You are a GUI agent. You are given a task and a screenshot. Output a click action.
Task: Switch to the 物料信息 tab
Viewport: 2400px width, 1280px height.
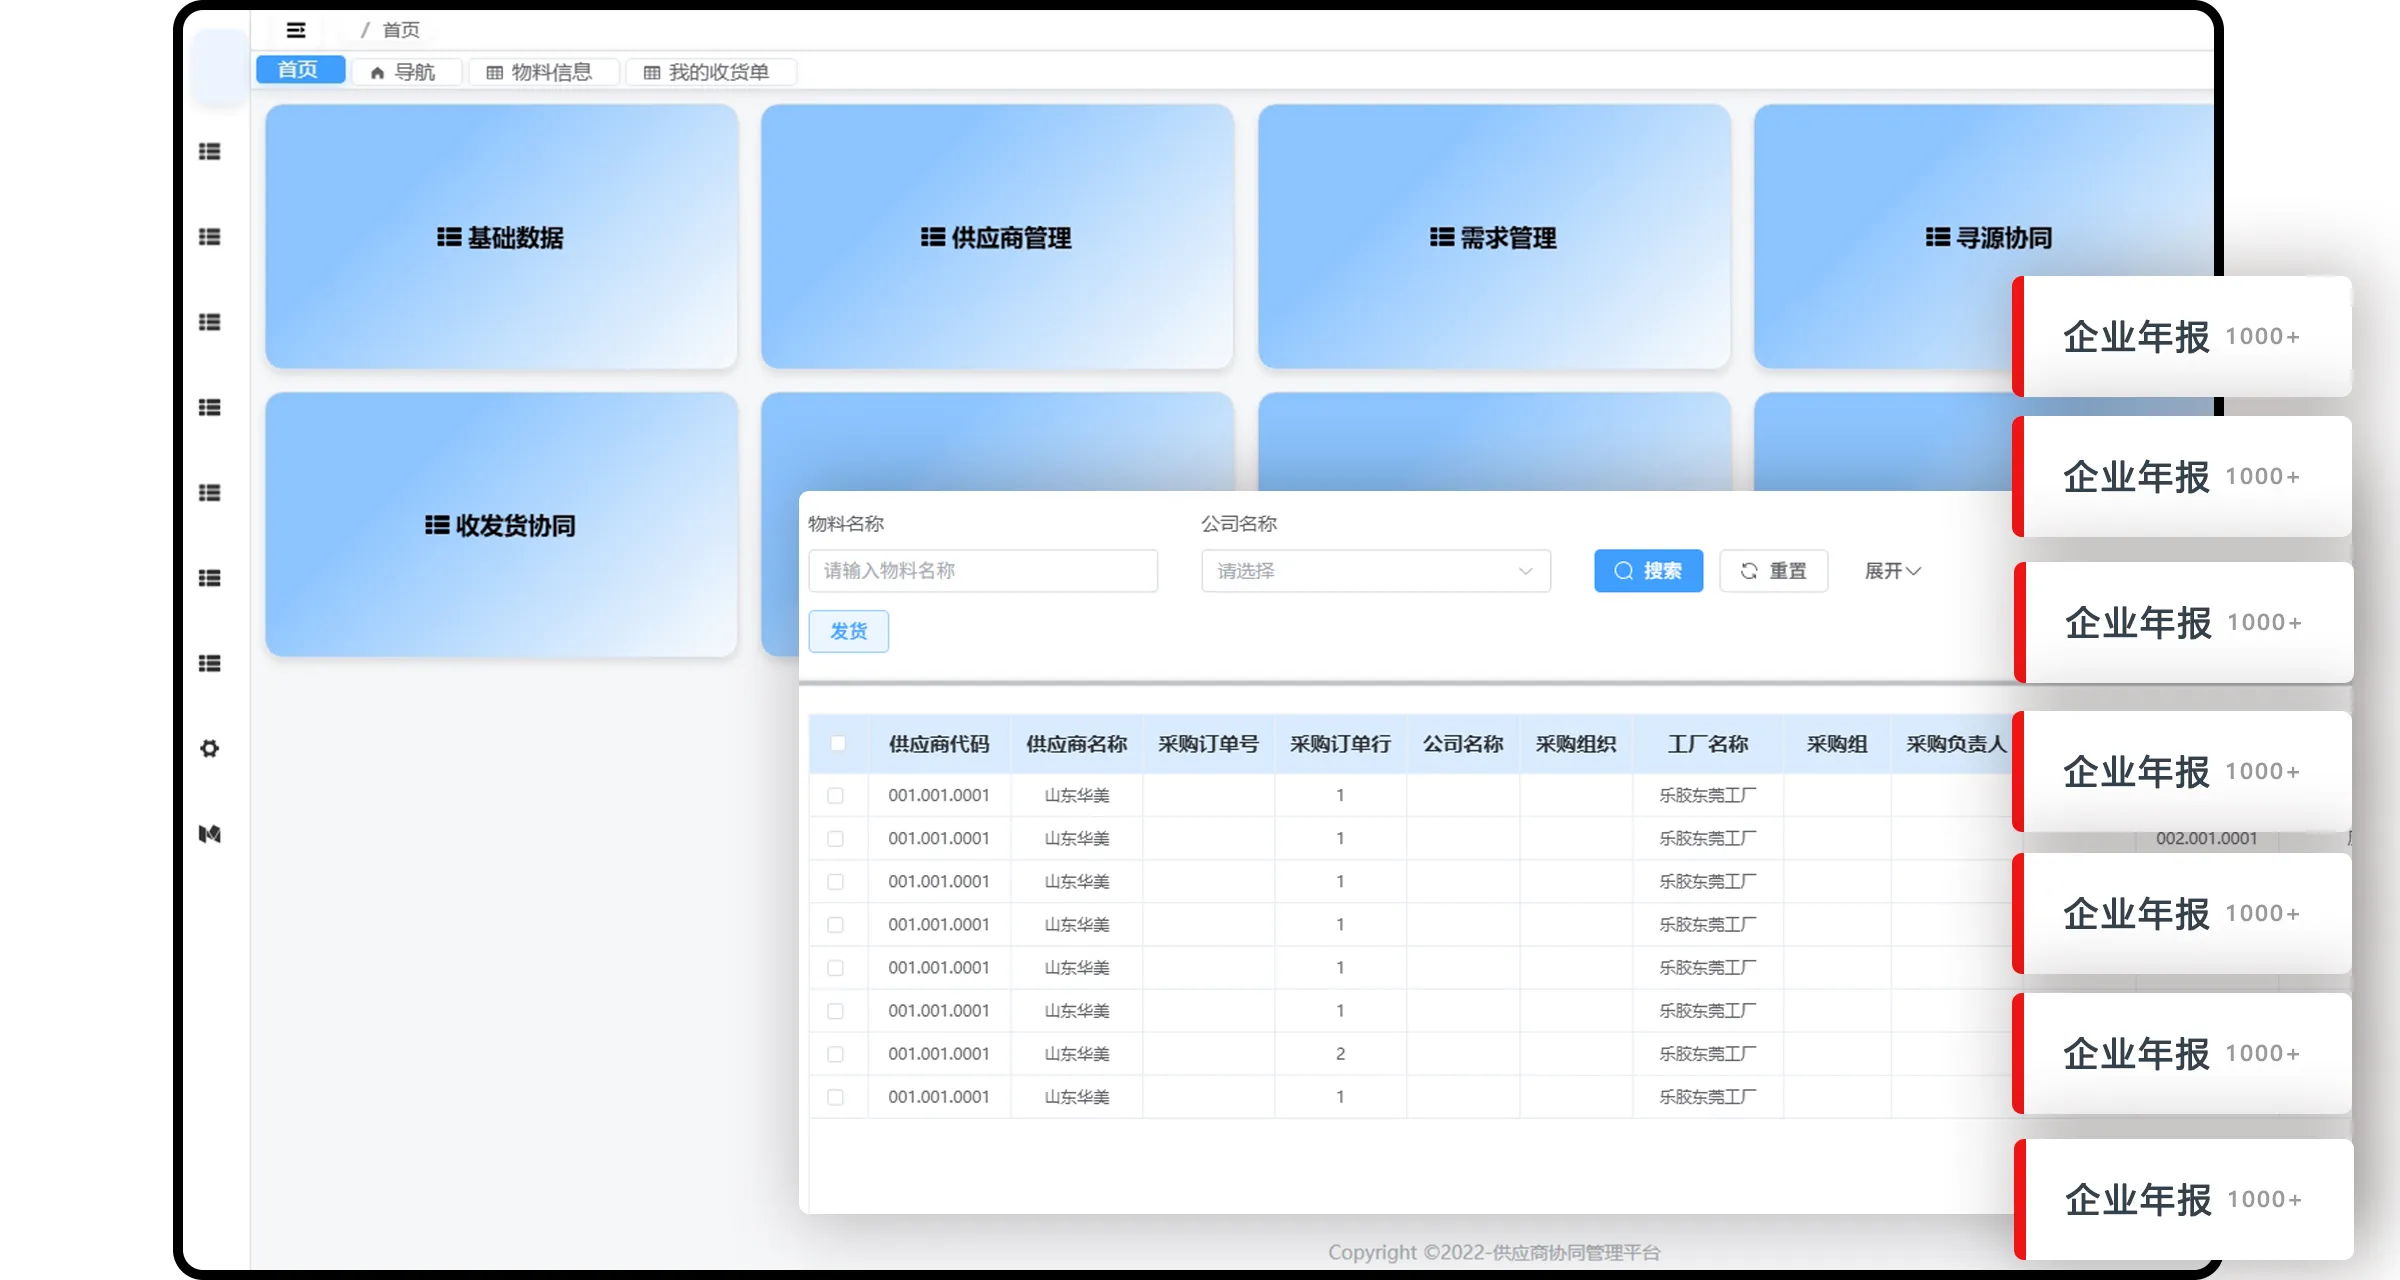pos(540,73)
